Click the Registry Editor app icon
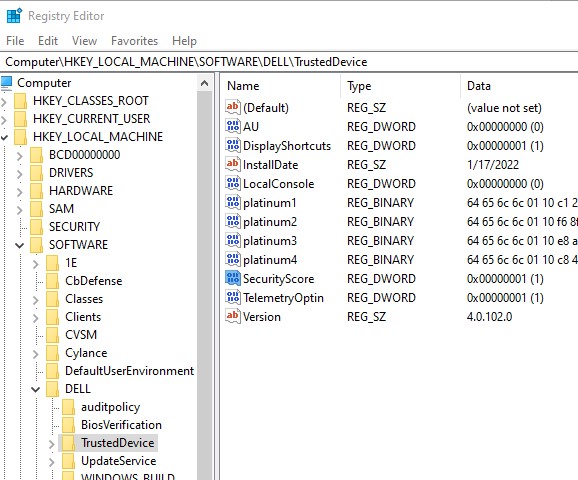This screenshot has width=578, height=480. [14, 15]
